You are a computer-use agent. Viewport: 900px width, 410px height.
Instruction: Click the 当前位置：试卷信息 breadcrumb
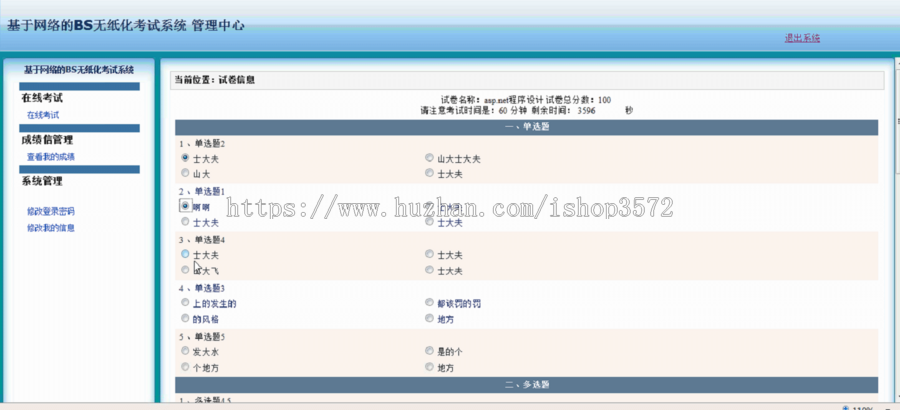pos(215,80)
